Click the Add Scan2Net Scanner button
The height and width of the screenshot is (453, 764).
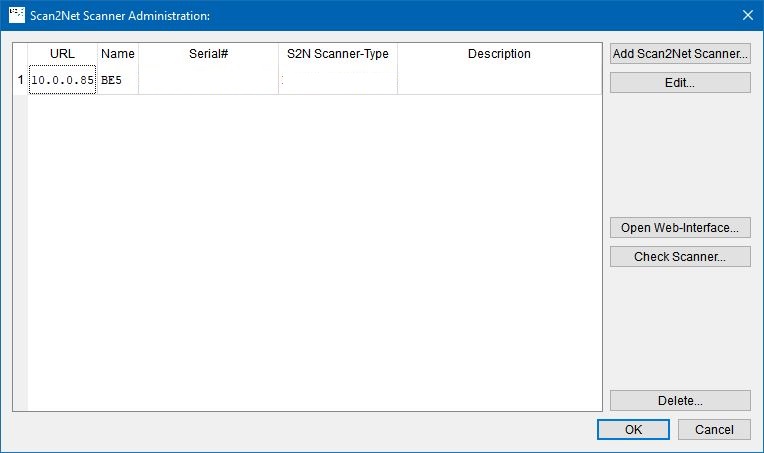pyautogui.click(x=680, y=54)
